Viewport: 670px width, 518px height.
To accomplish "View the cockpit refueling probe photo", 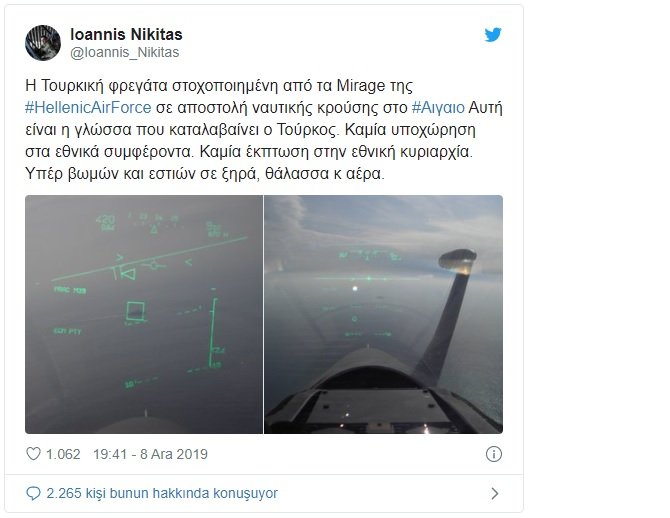I will pos(384,314).
